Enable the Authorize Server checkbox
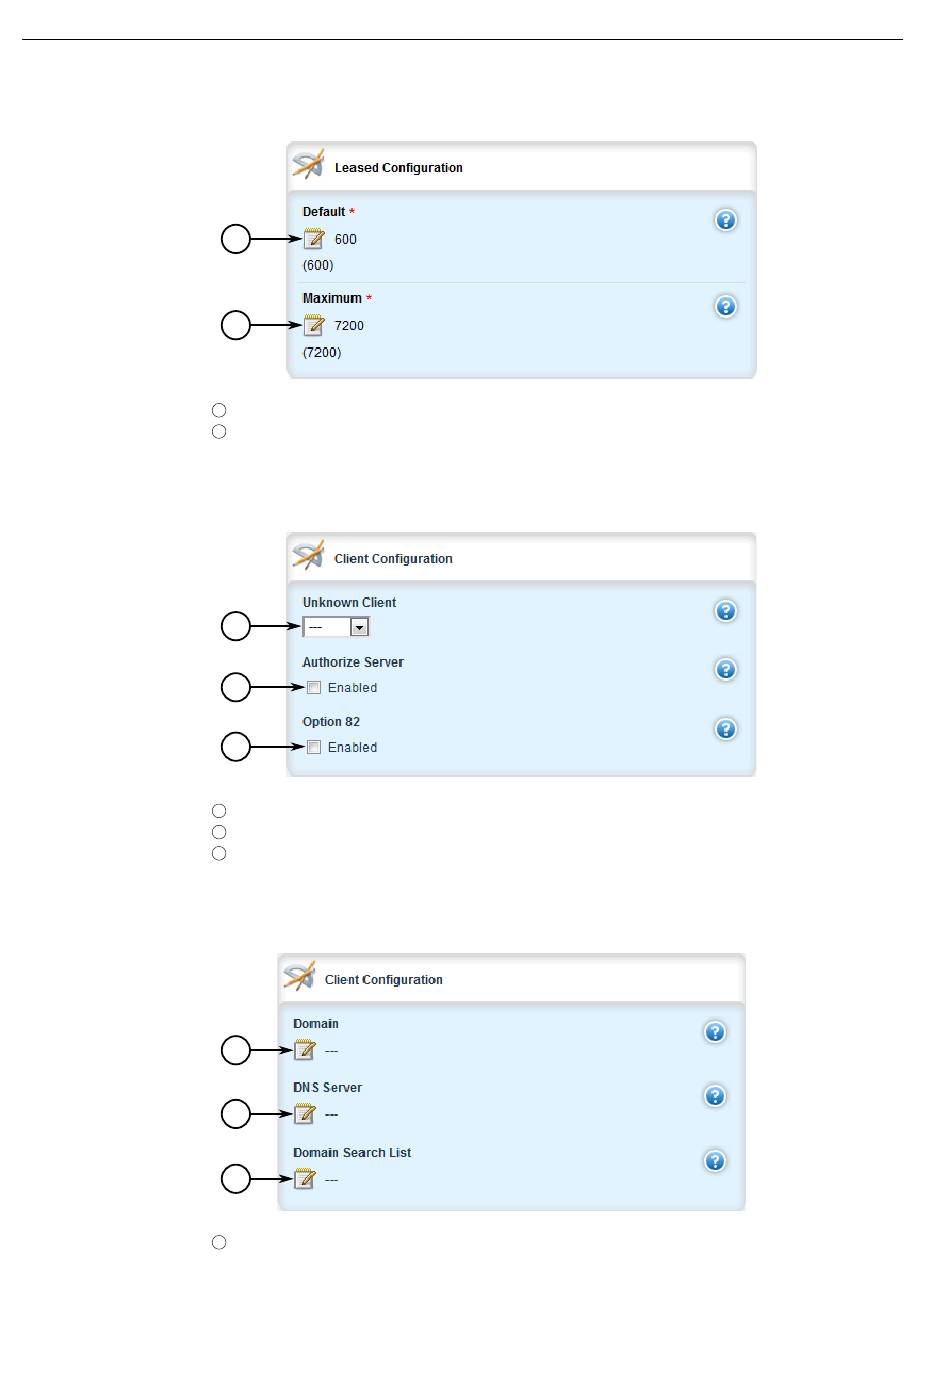This screenshot has height=1387, width=950. coord(314,688)
